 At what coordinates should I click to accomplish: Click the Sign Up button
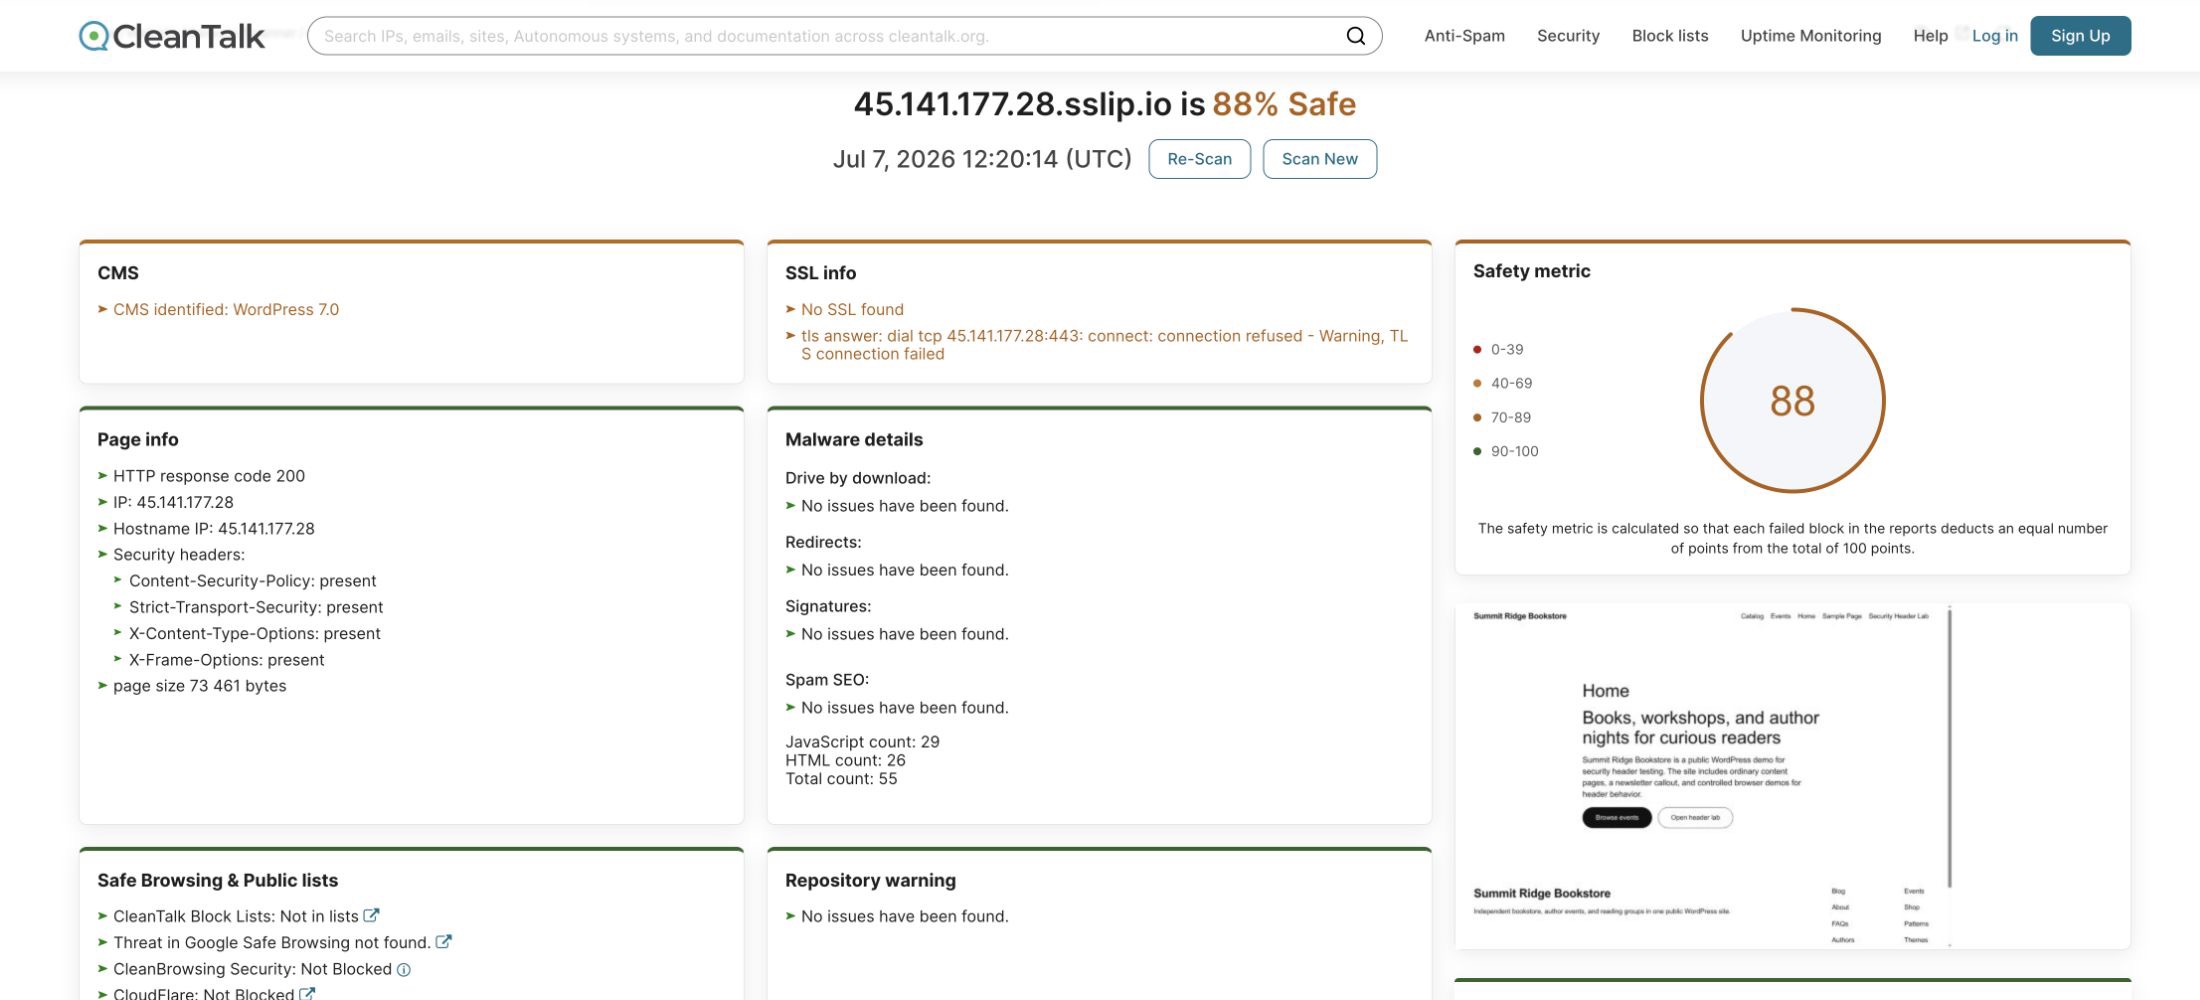(2080, 36)
